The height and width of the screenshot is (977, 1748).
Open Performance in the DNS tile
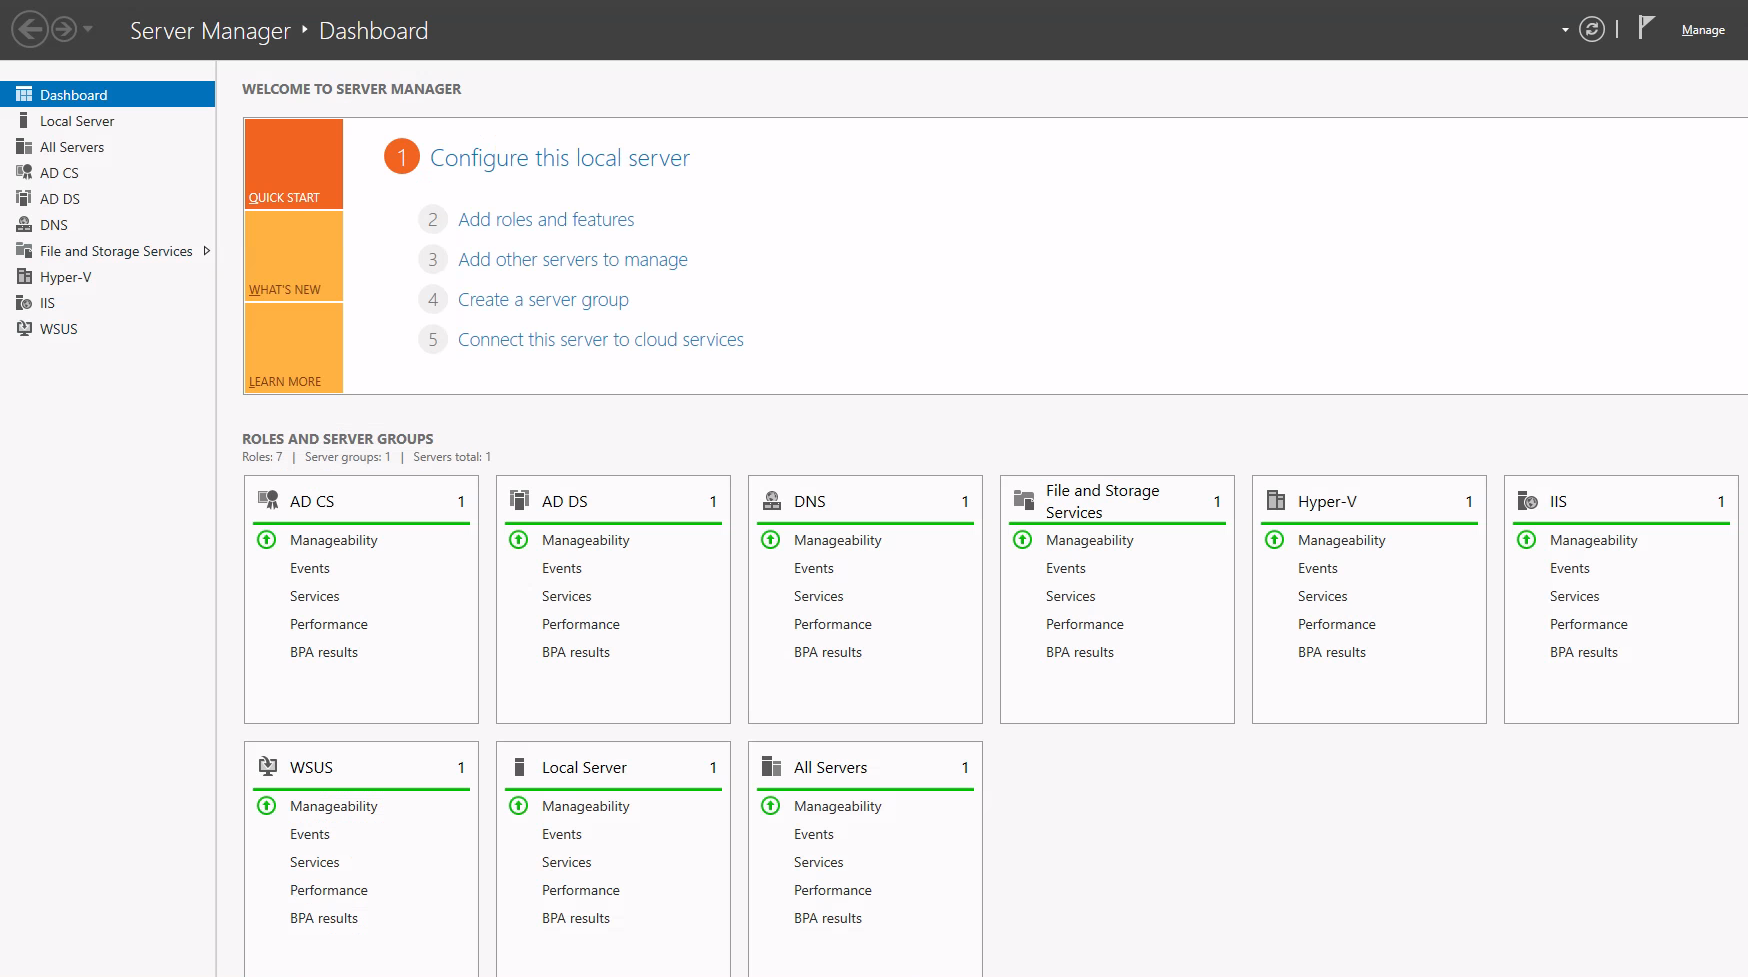(x=833, y=624)
